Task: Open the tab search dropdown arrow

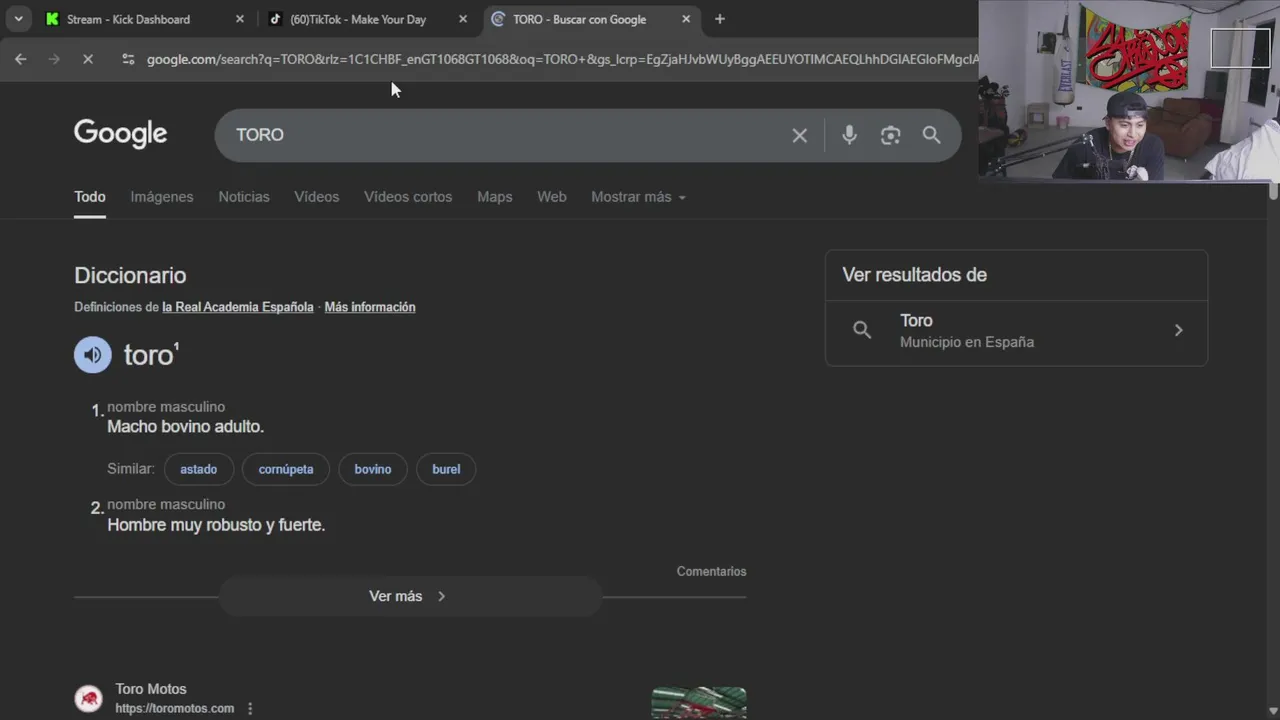Action: click(x=18, y=19)
